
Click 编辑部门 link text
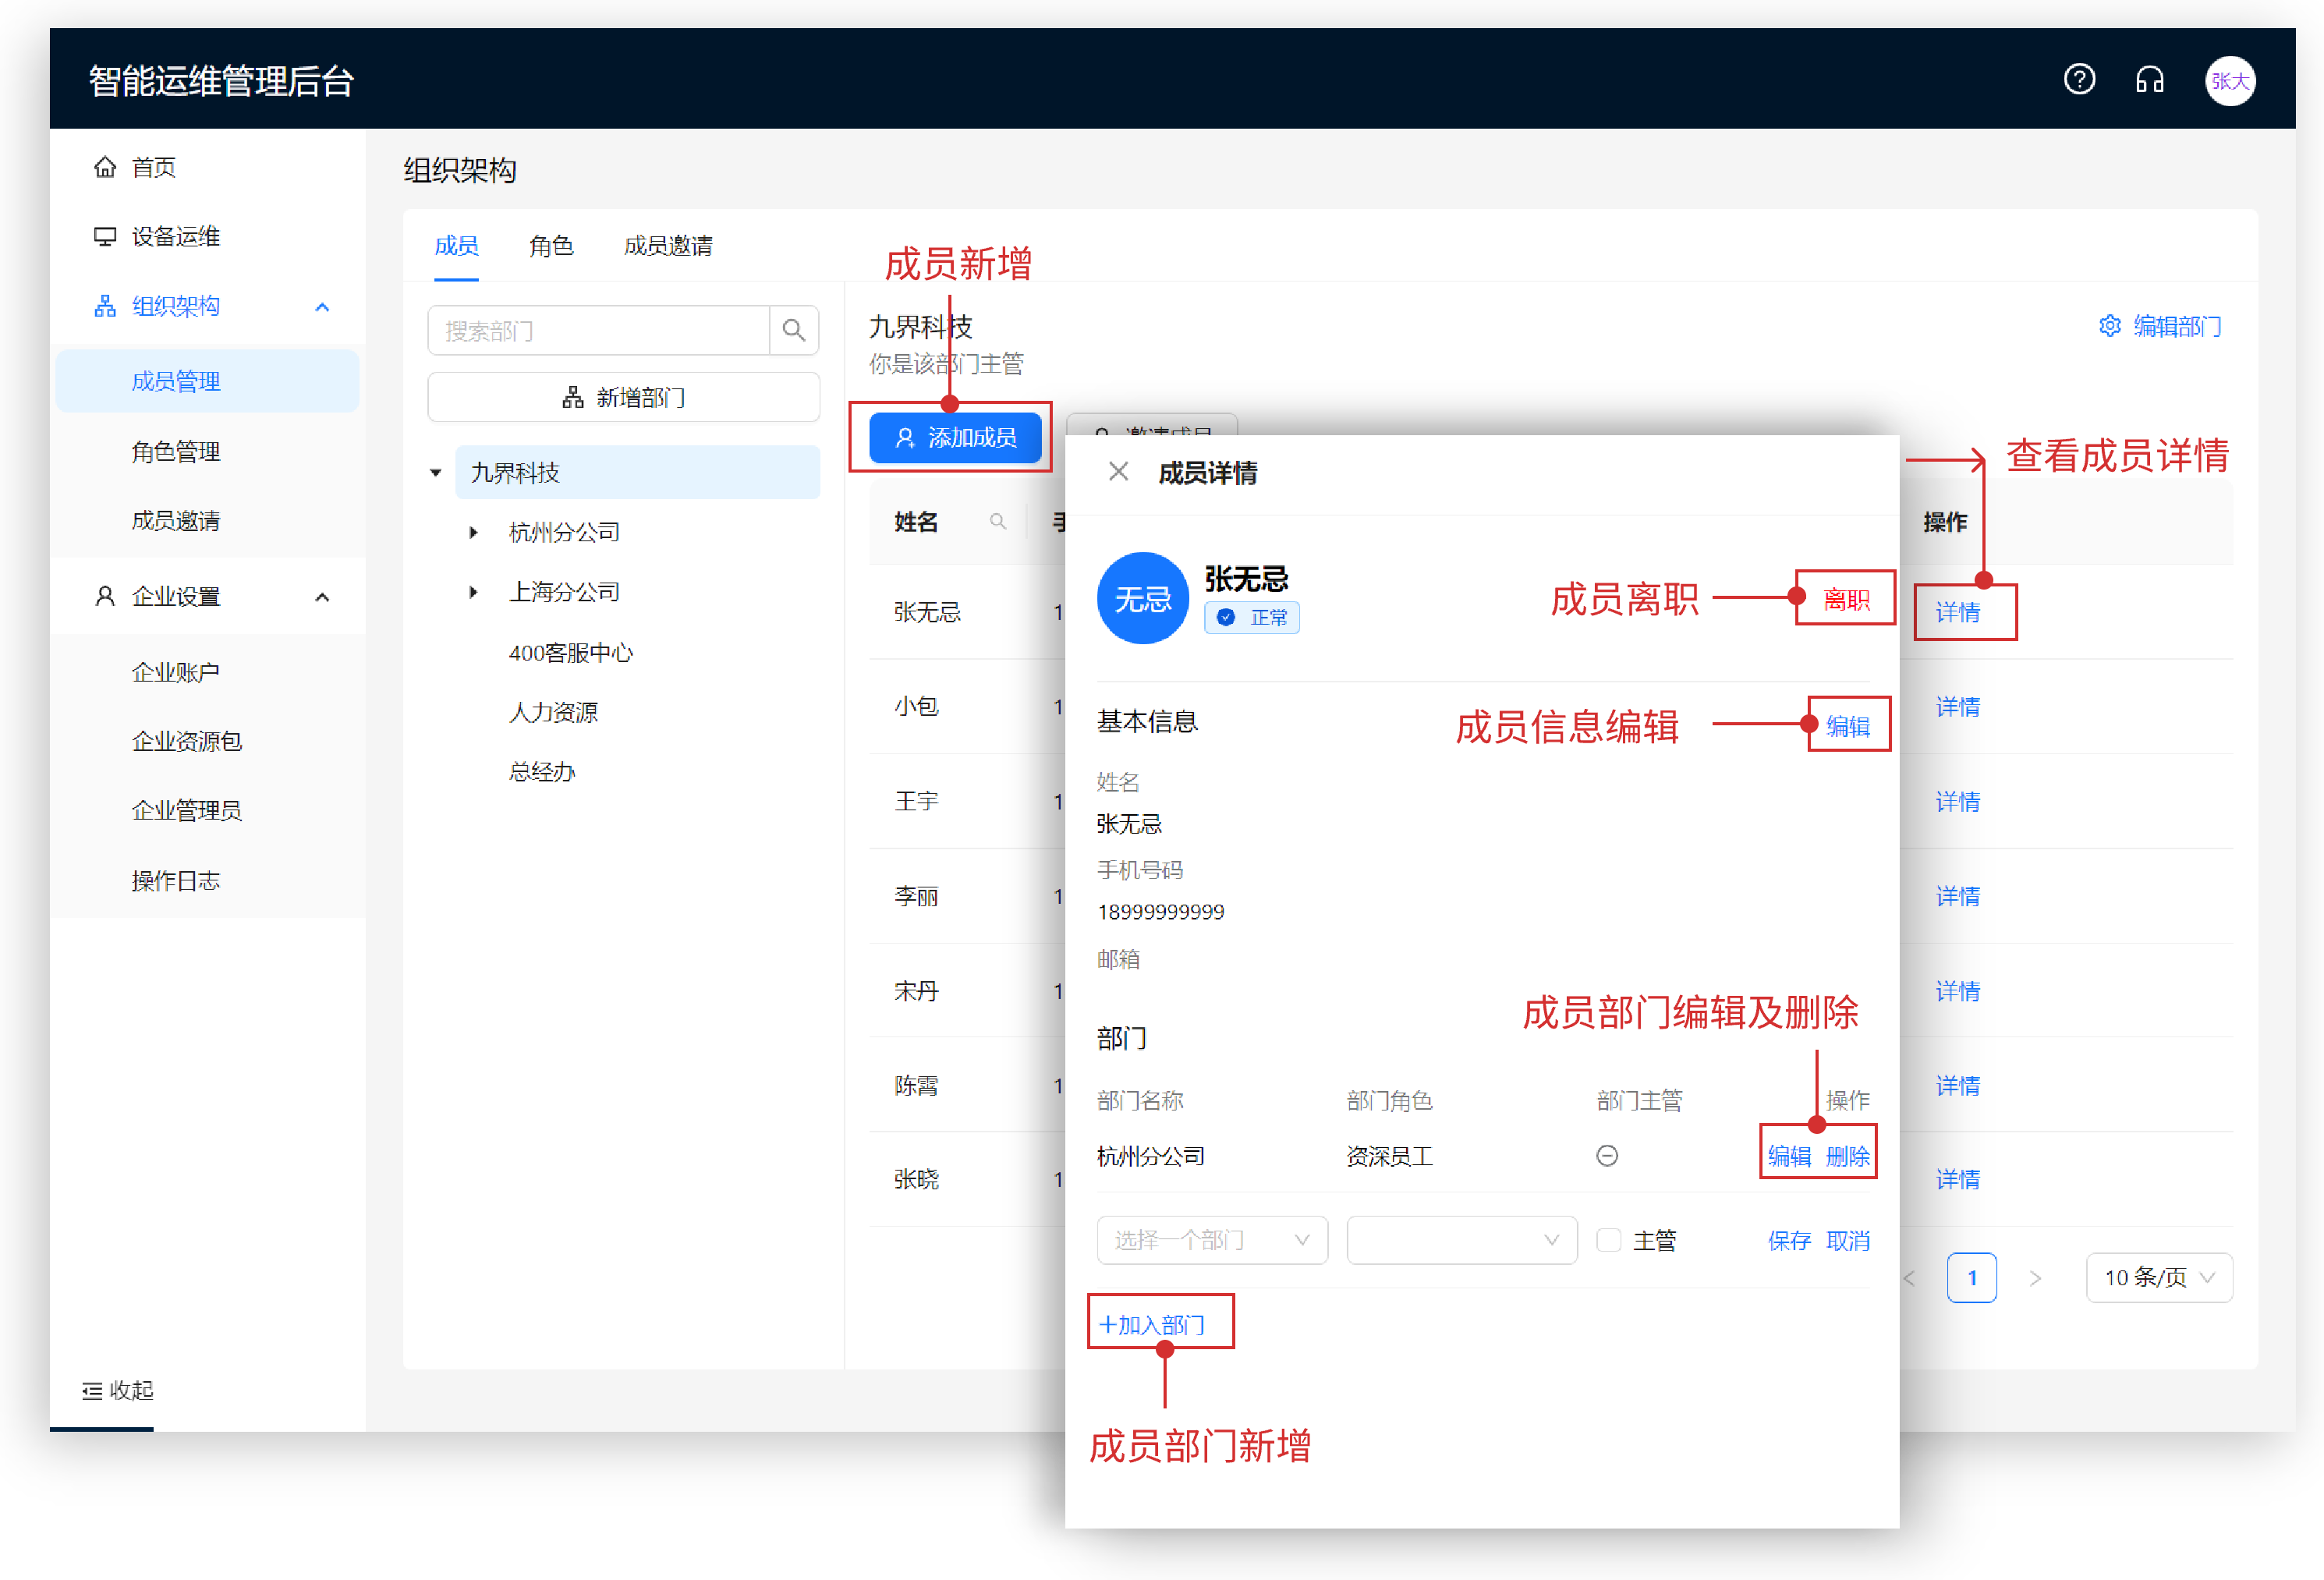pos(2176,326)
